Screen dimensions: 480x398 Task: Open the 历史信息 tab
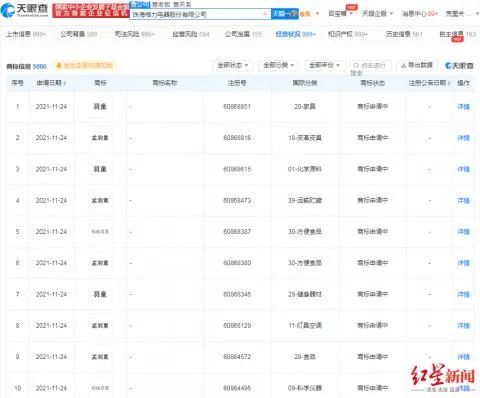pyautogui.click(x=404, y=34)
